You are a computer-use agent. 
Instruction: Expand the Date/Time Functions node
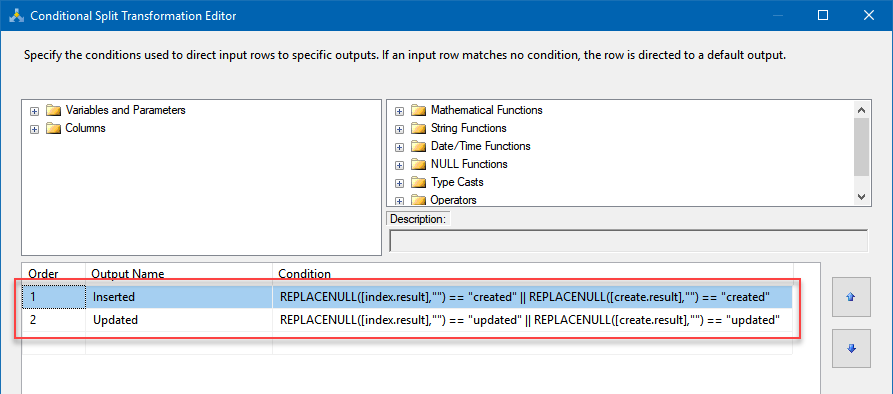[399, 147]
